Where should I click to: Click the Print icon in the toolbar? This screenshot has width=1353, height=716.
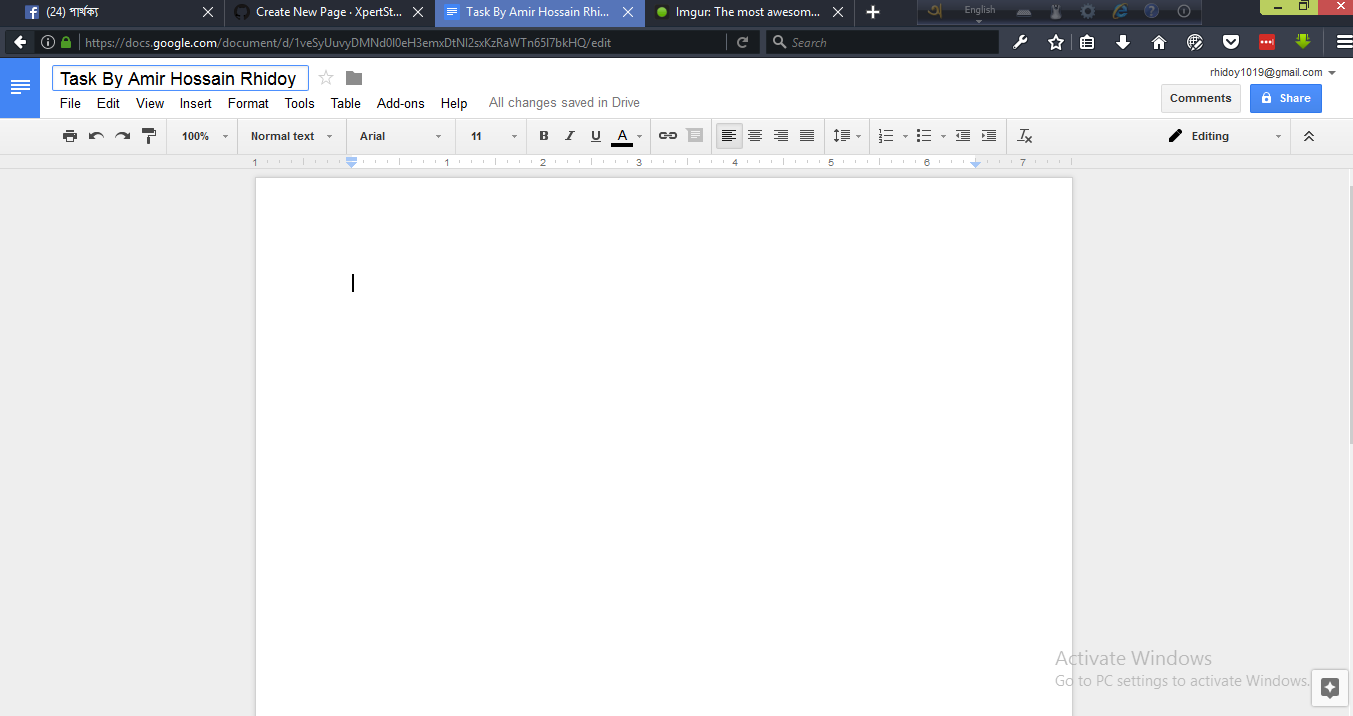tap(70, 136)
